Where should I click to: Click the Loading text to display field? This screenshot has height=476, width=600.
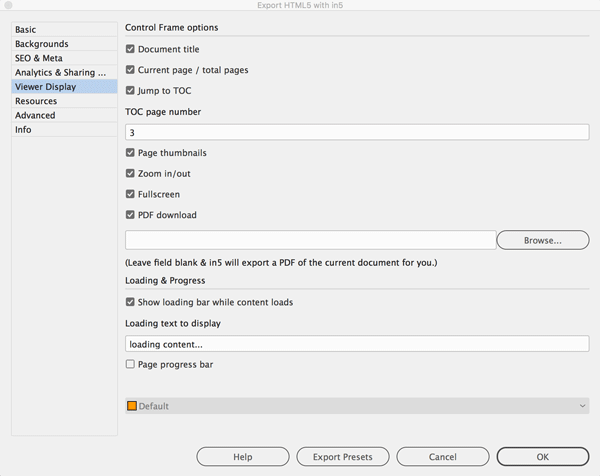coord(357,344)
